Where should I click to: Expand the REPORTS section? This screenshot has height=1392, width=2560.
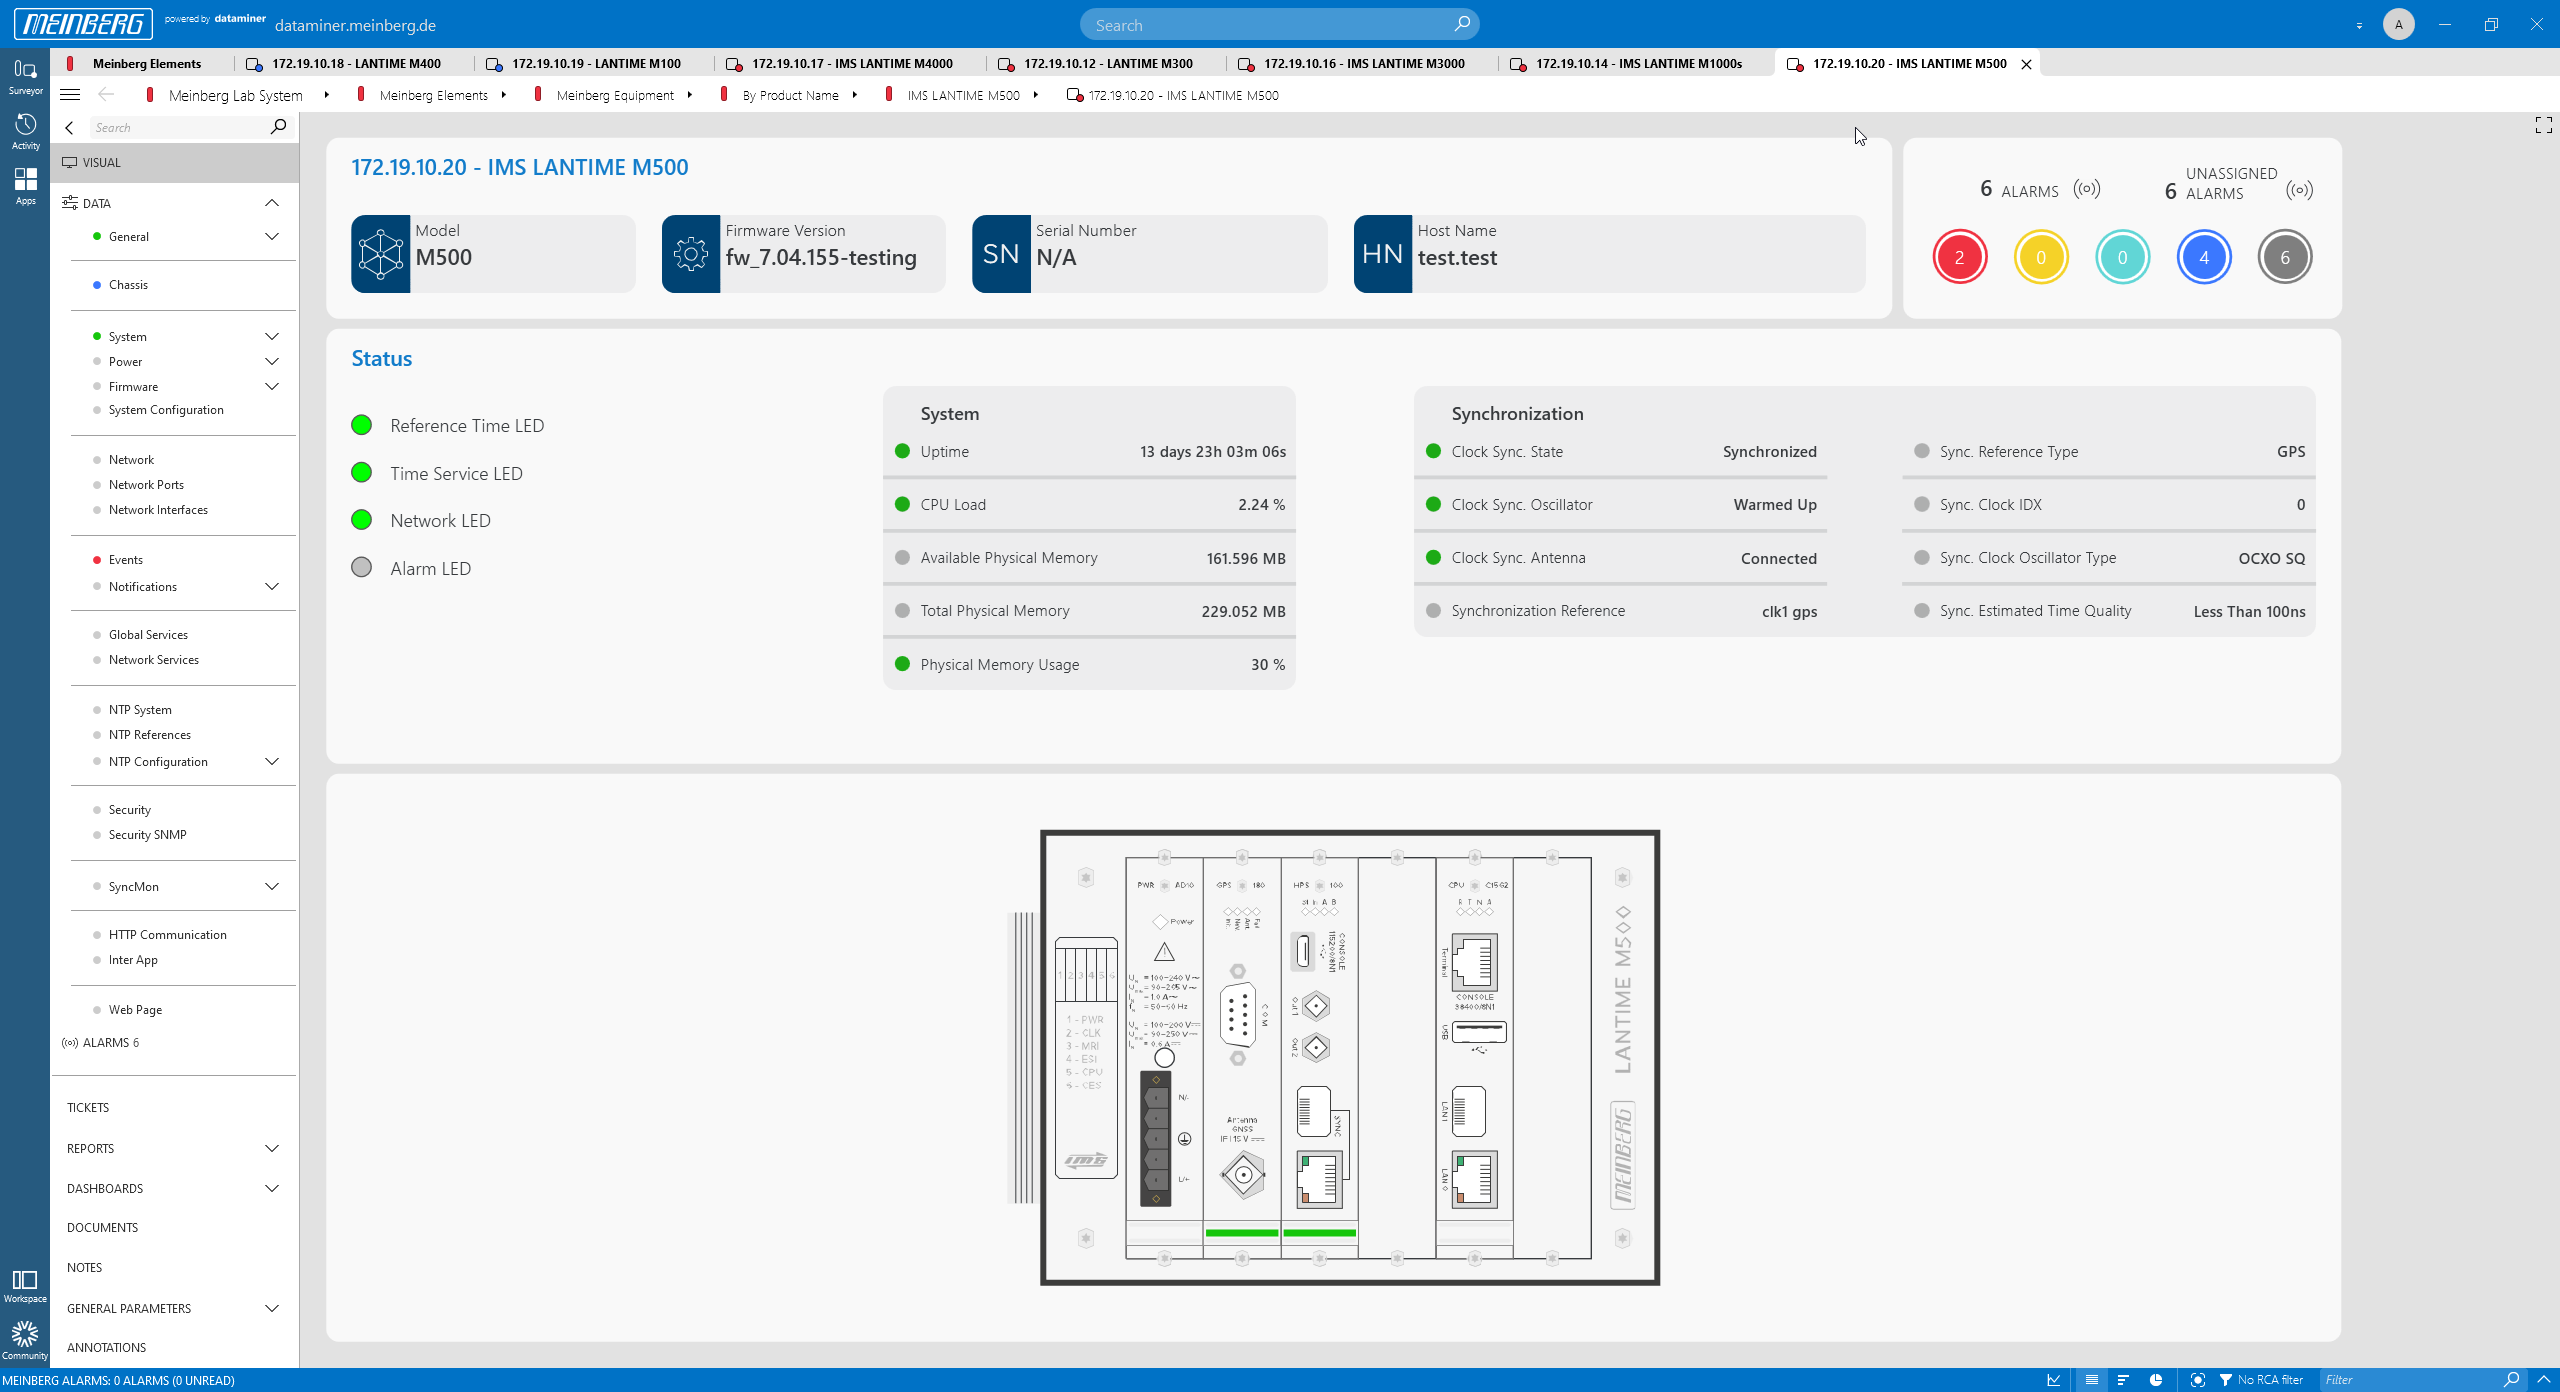[272, 1149]
